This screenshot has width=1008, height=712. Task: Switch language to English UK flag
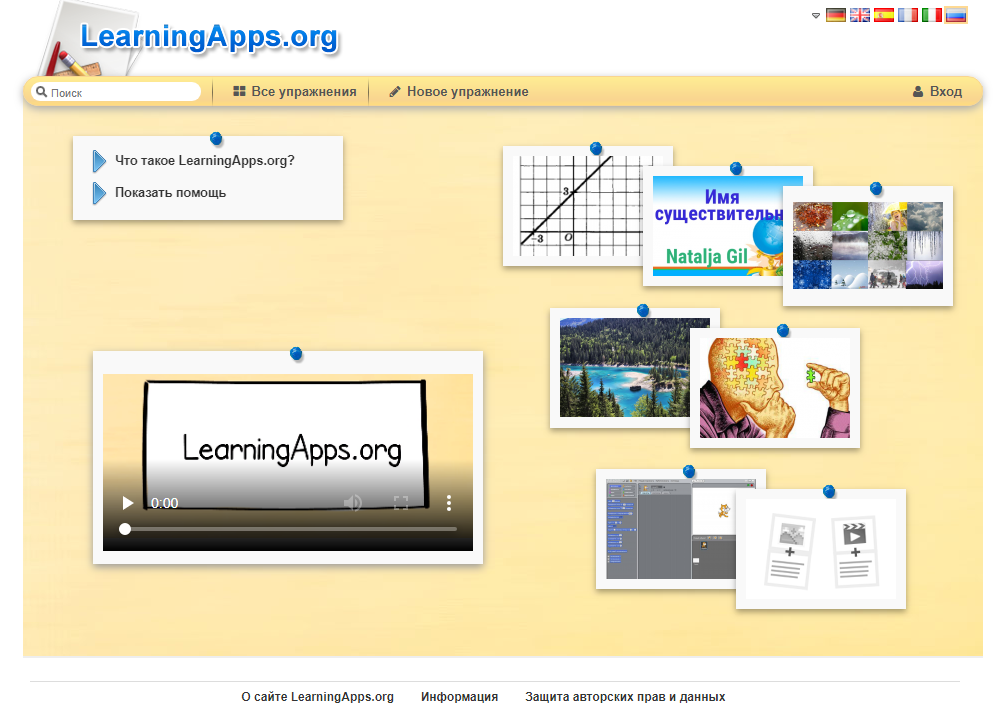coord(860,15)
